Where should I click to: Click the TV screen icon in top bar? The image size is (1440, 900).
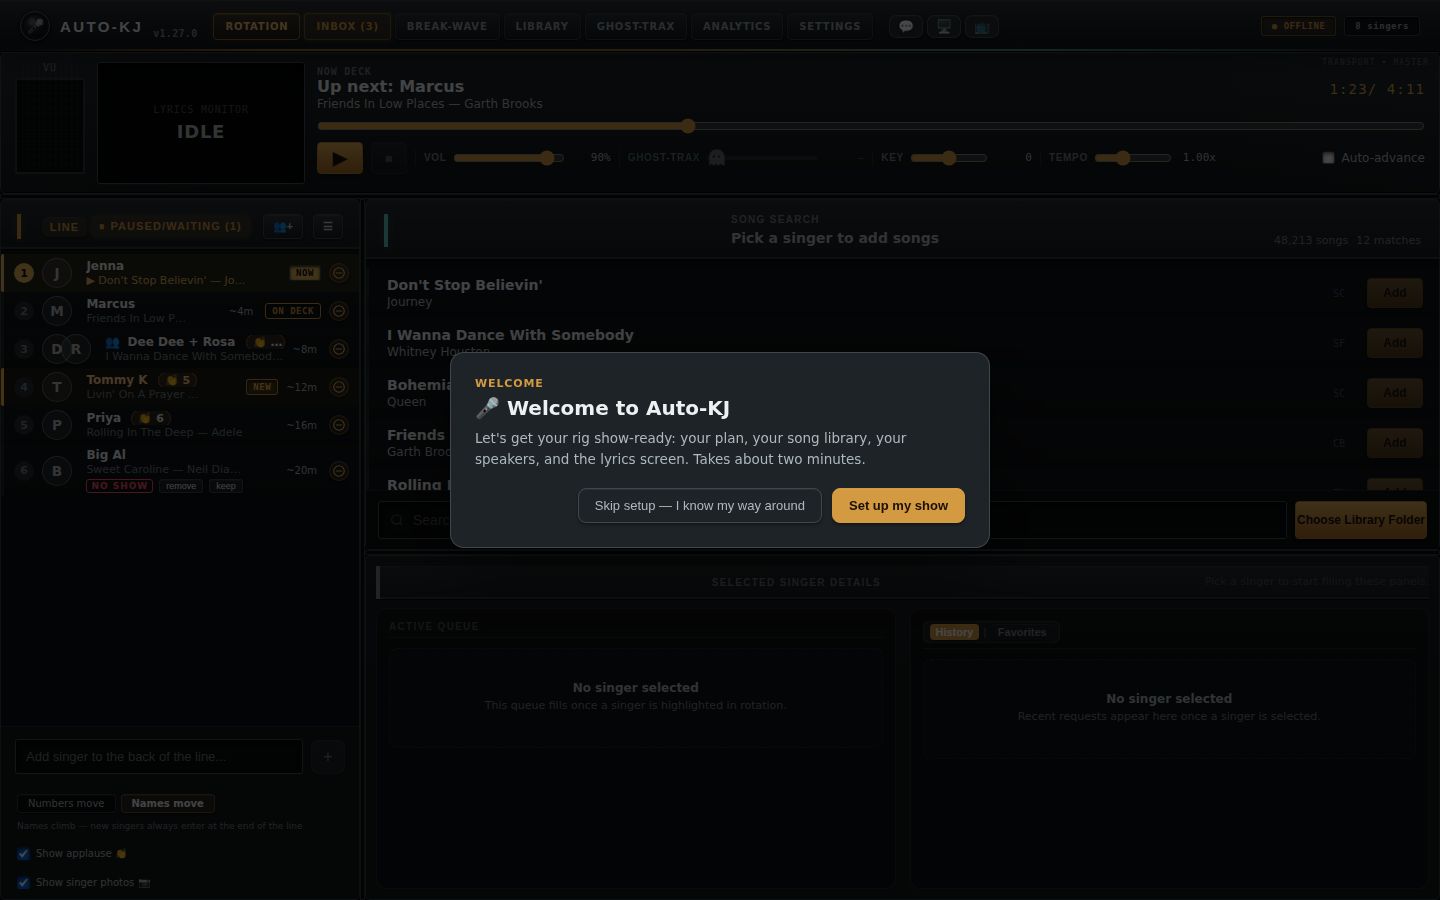[982, 27]
